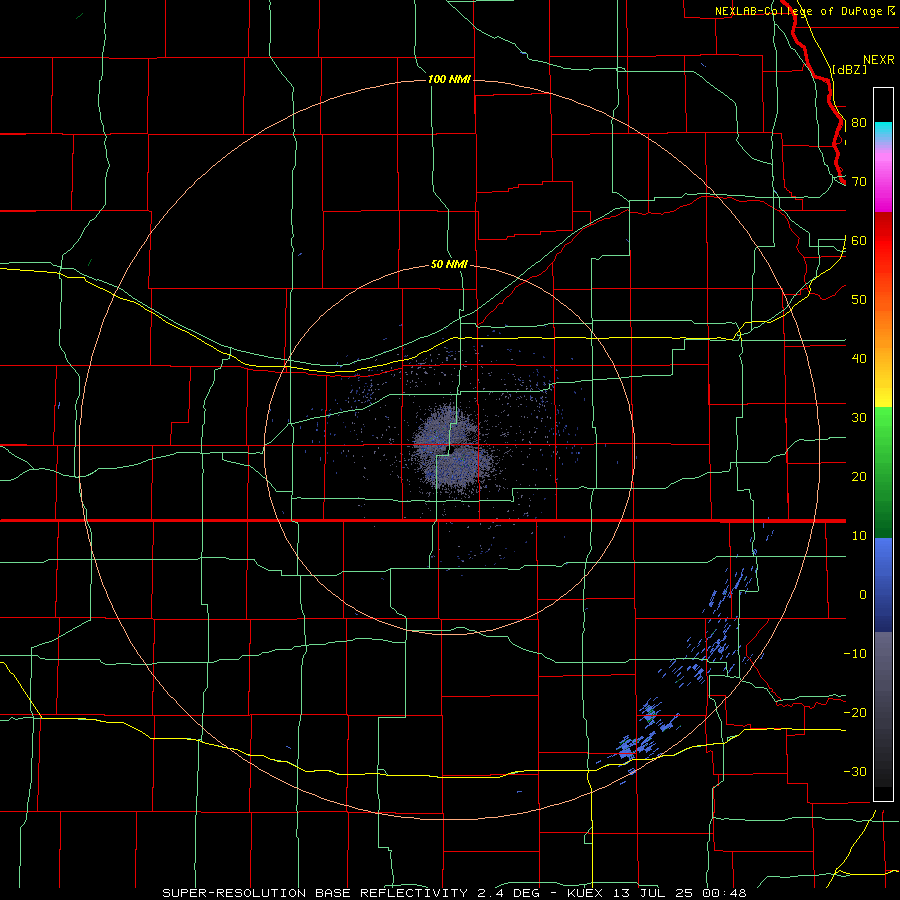Click the '0' value on the dBZ scale
This screenshot has width=900, height=900.
click(863, 595)
